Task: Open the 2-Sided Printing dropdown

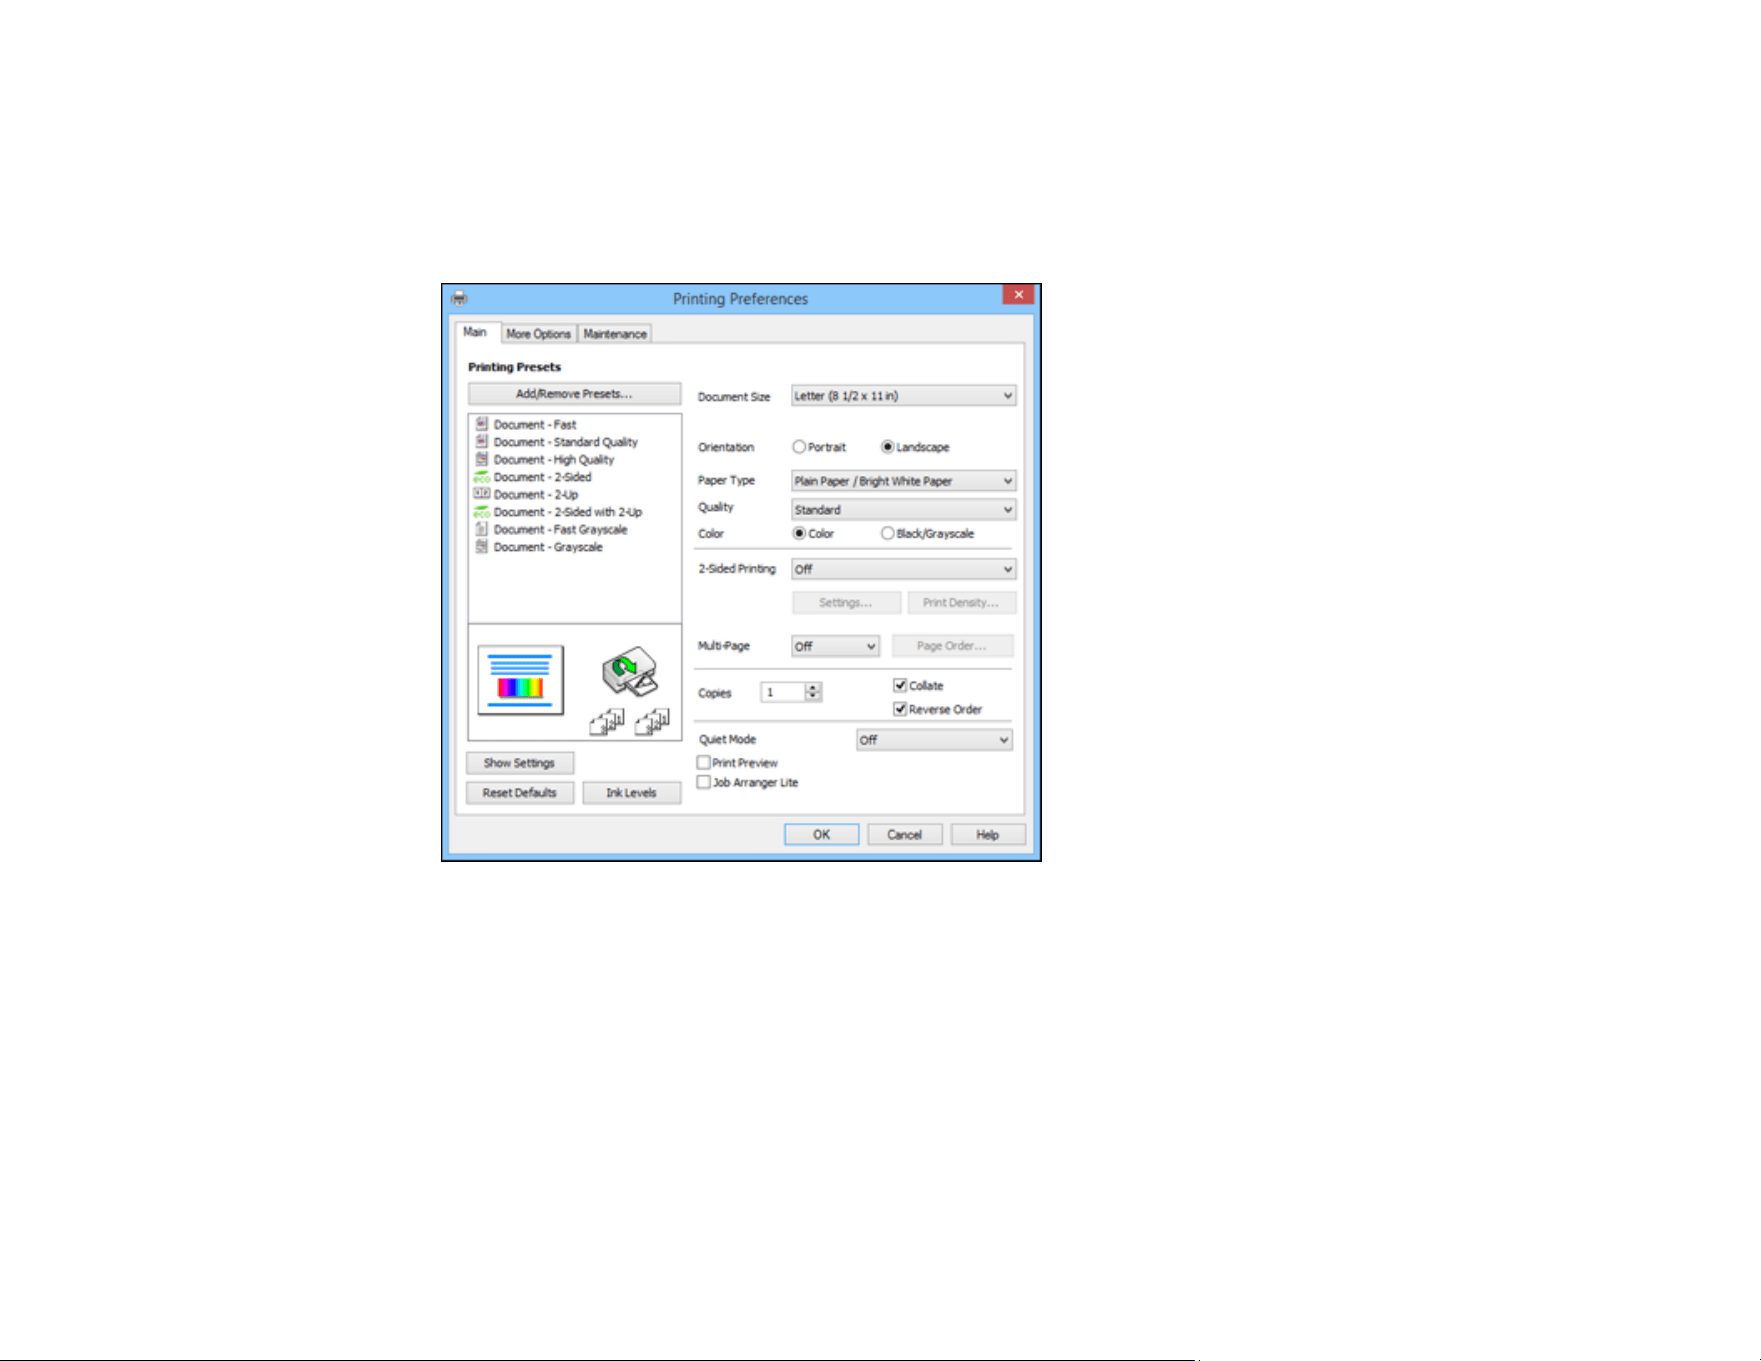Action: 903,569
